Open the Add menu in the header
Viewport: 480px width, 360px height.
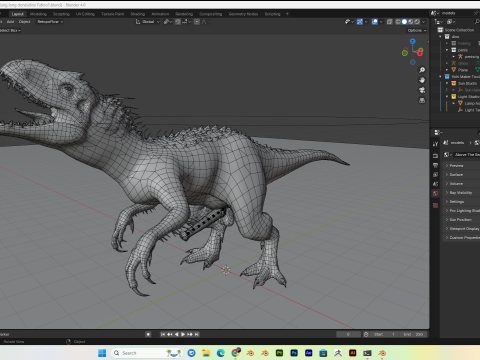[x=10, y=22]
